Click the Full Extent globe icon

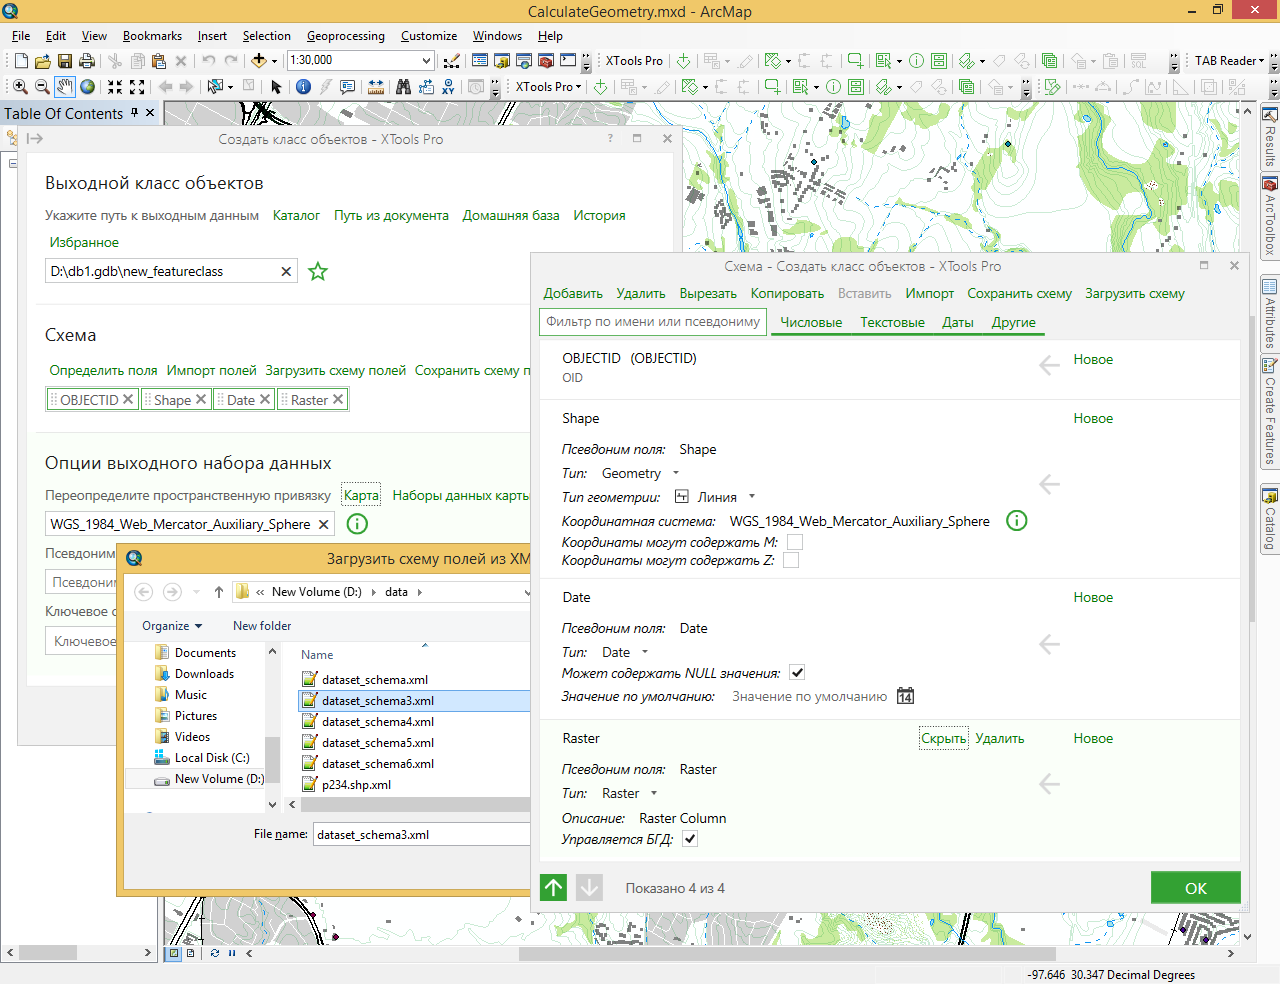[88, 87]
